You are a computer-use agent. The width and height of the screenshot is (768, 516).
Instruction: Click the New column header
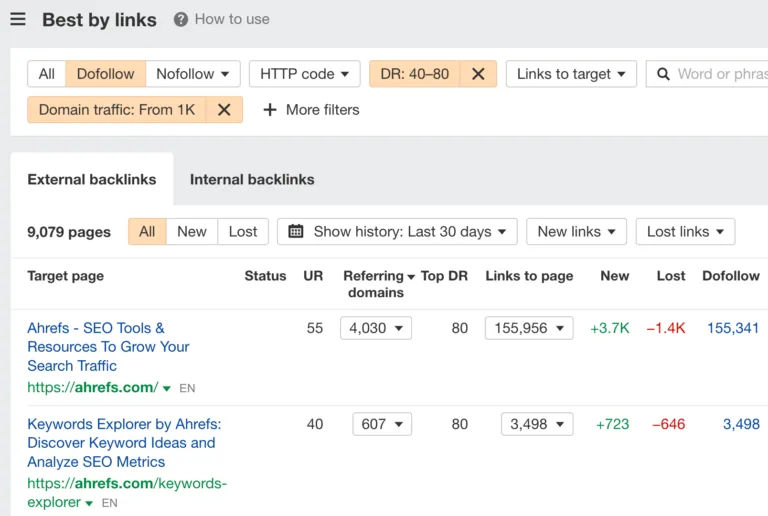point(615,276)
